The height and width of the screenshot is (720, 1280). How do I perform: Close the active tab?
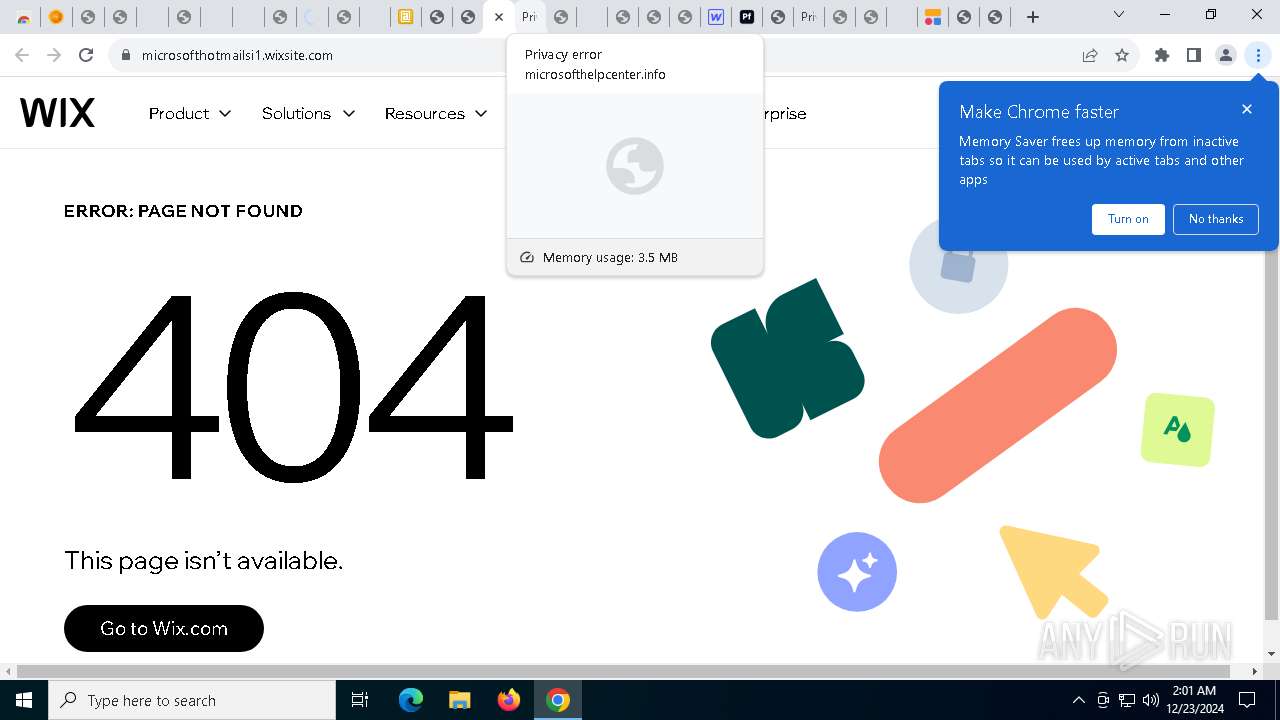pos(499,16)
